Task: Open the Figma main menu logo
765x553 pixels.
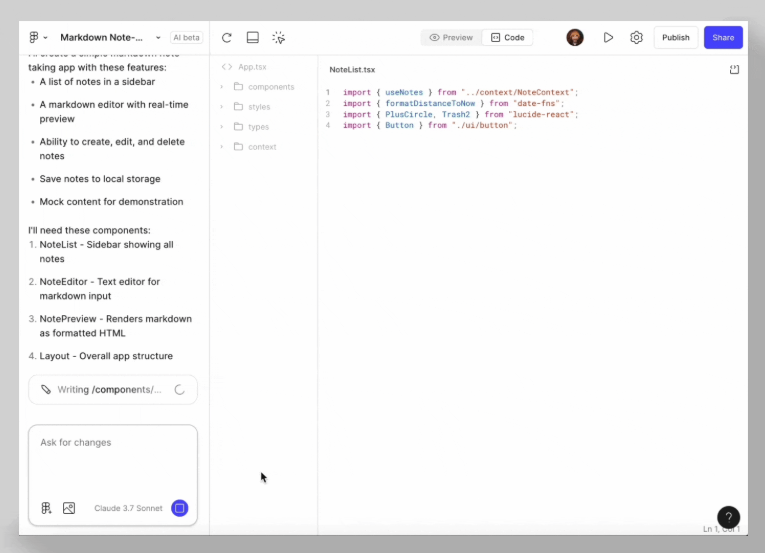Action: click(34, 38)
